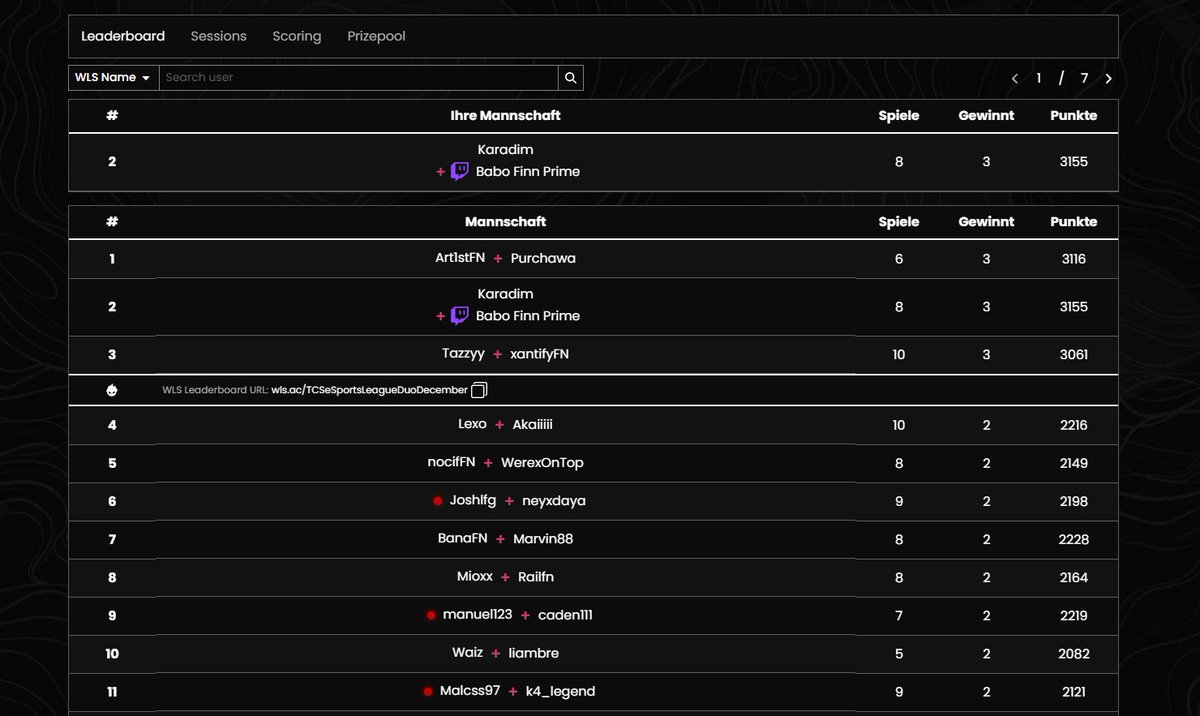This screenshot has width=1200, height=716.
Task: Click the Twitch icon in Ihre Mannschaft row
Action: point(459,172)
